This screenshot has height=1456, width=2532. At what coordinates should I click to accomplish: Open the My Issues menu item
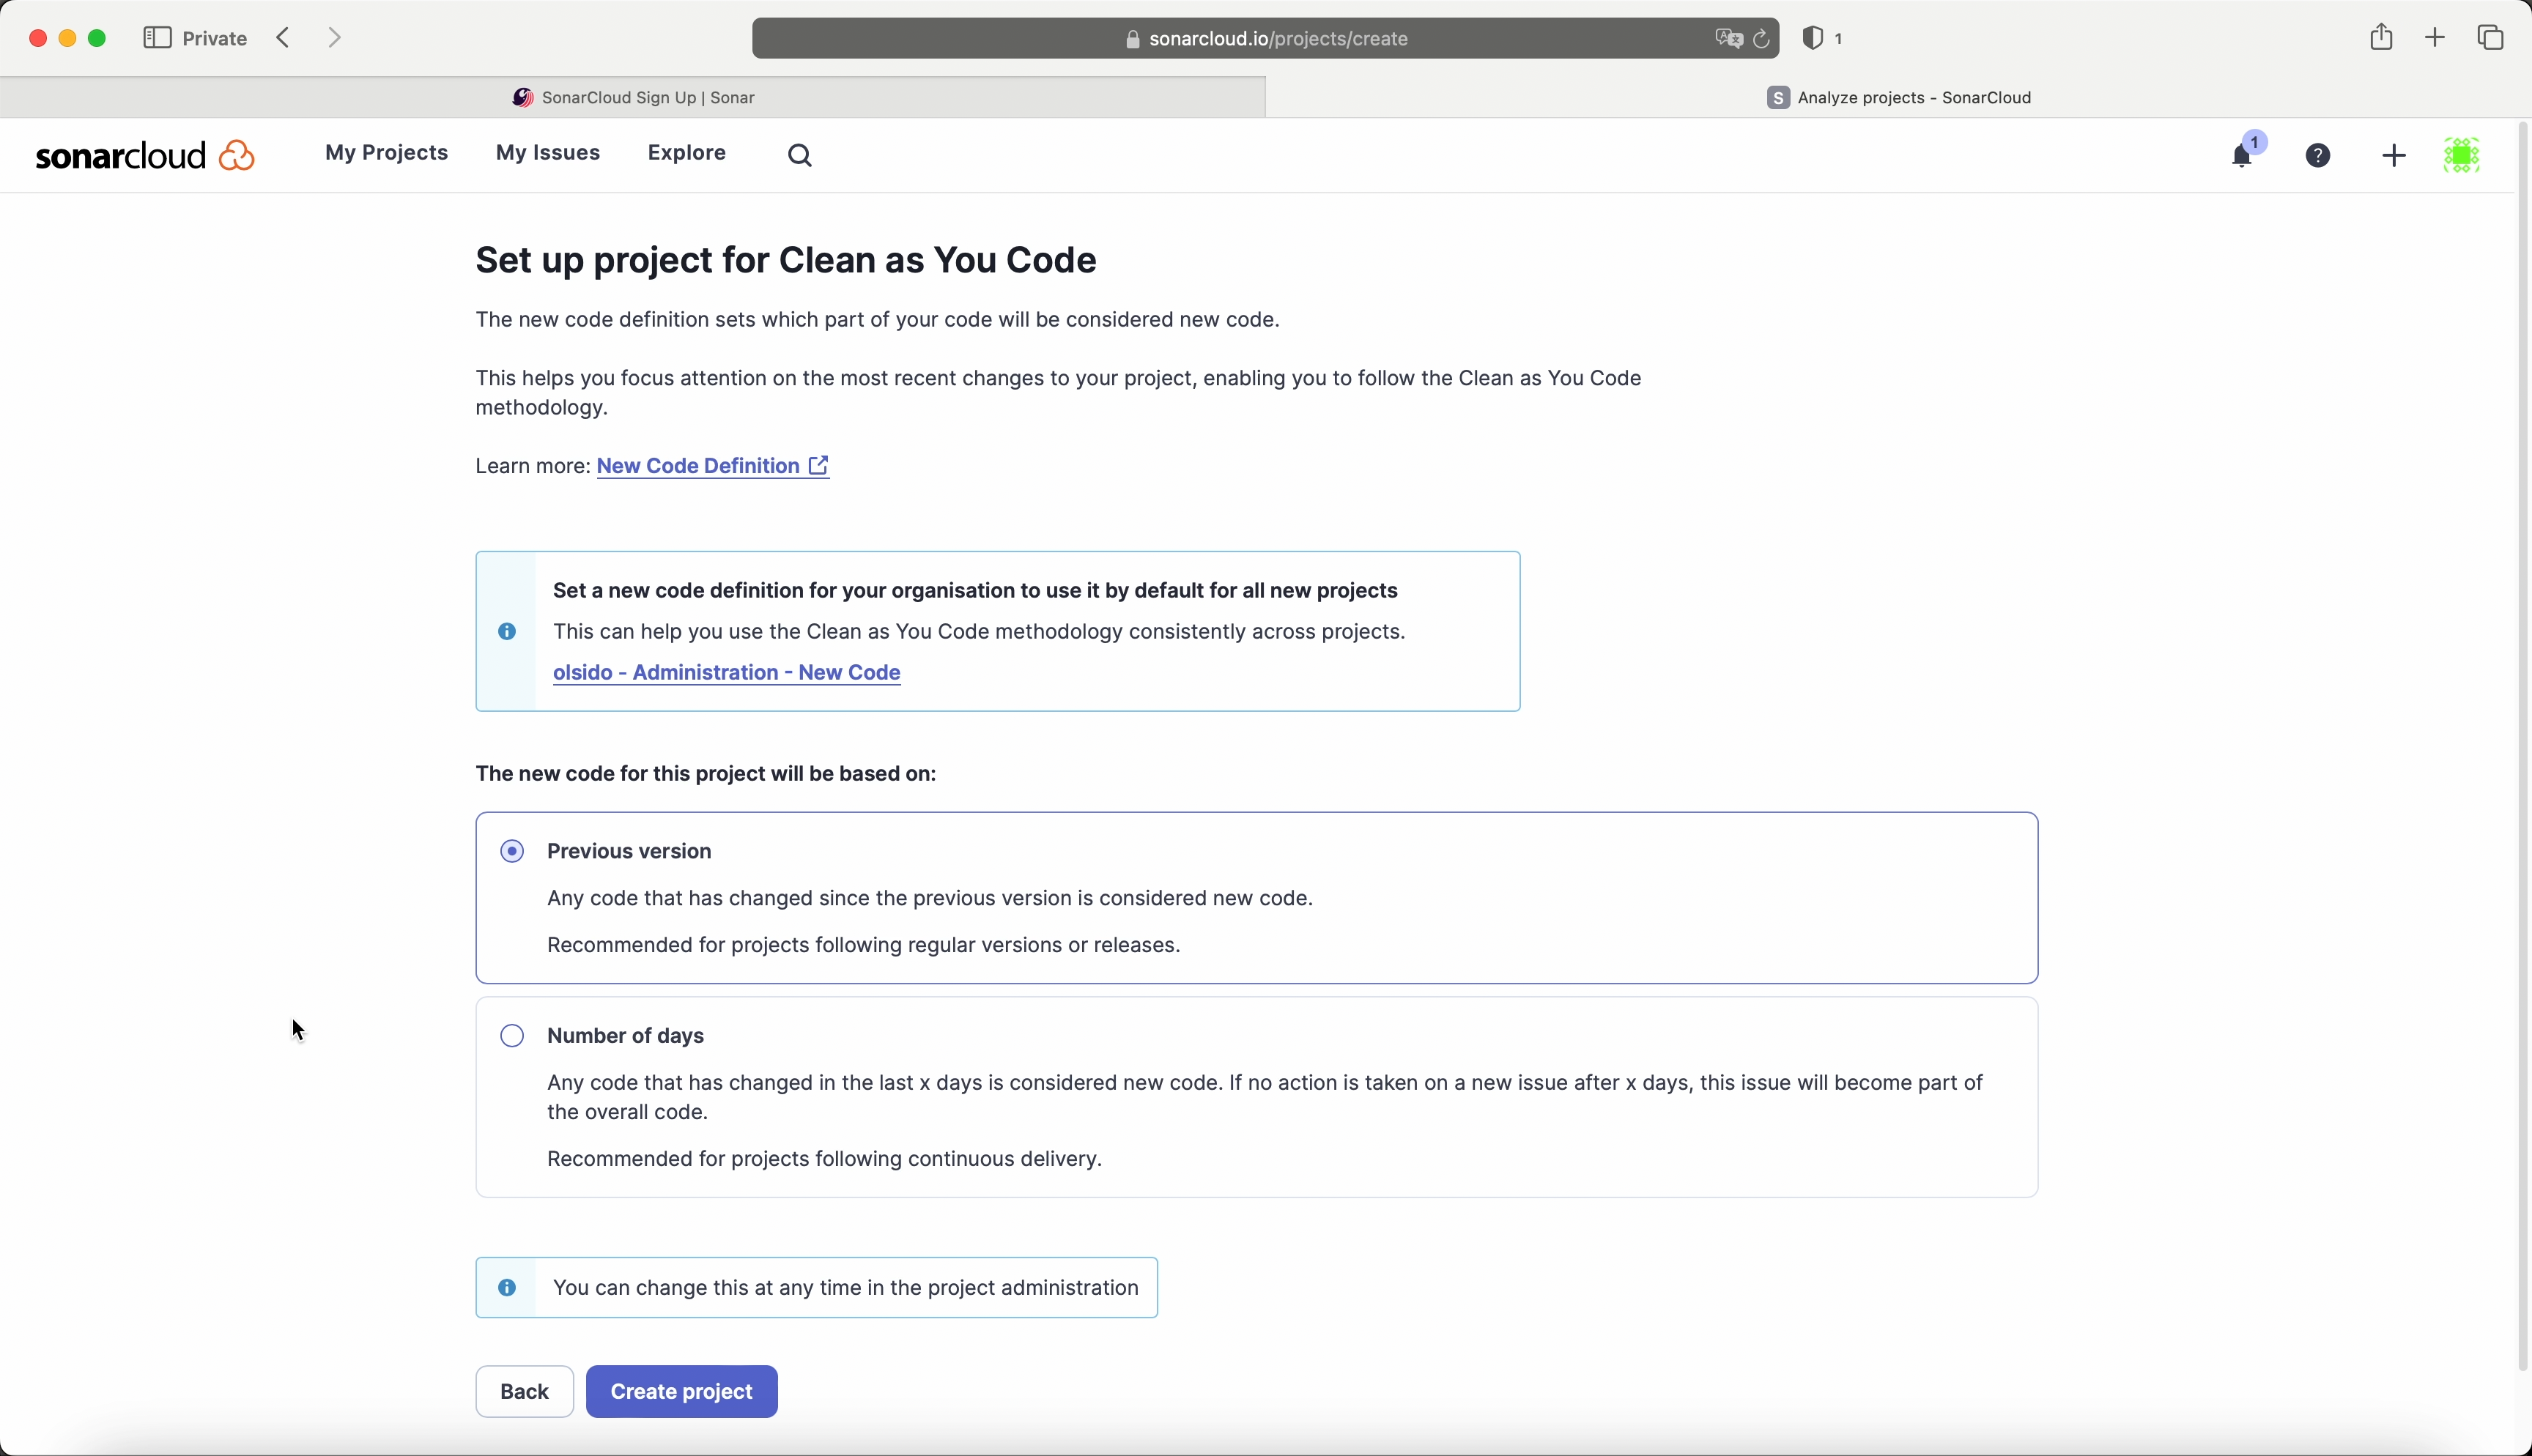[548, 153]
